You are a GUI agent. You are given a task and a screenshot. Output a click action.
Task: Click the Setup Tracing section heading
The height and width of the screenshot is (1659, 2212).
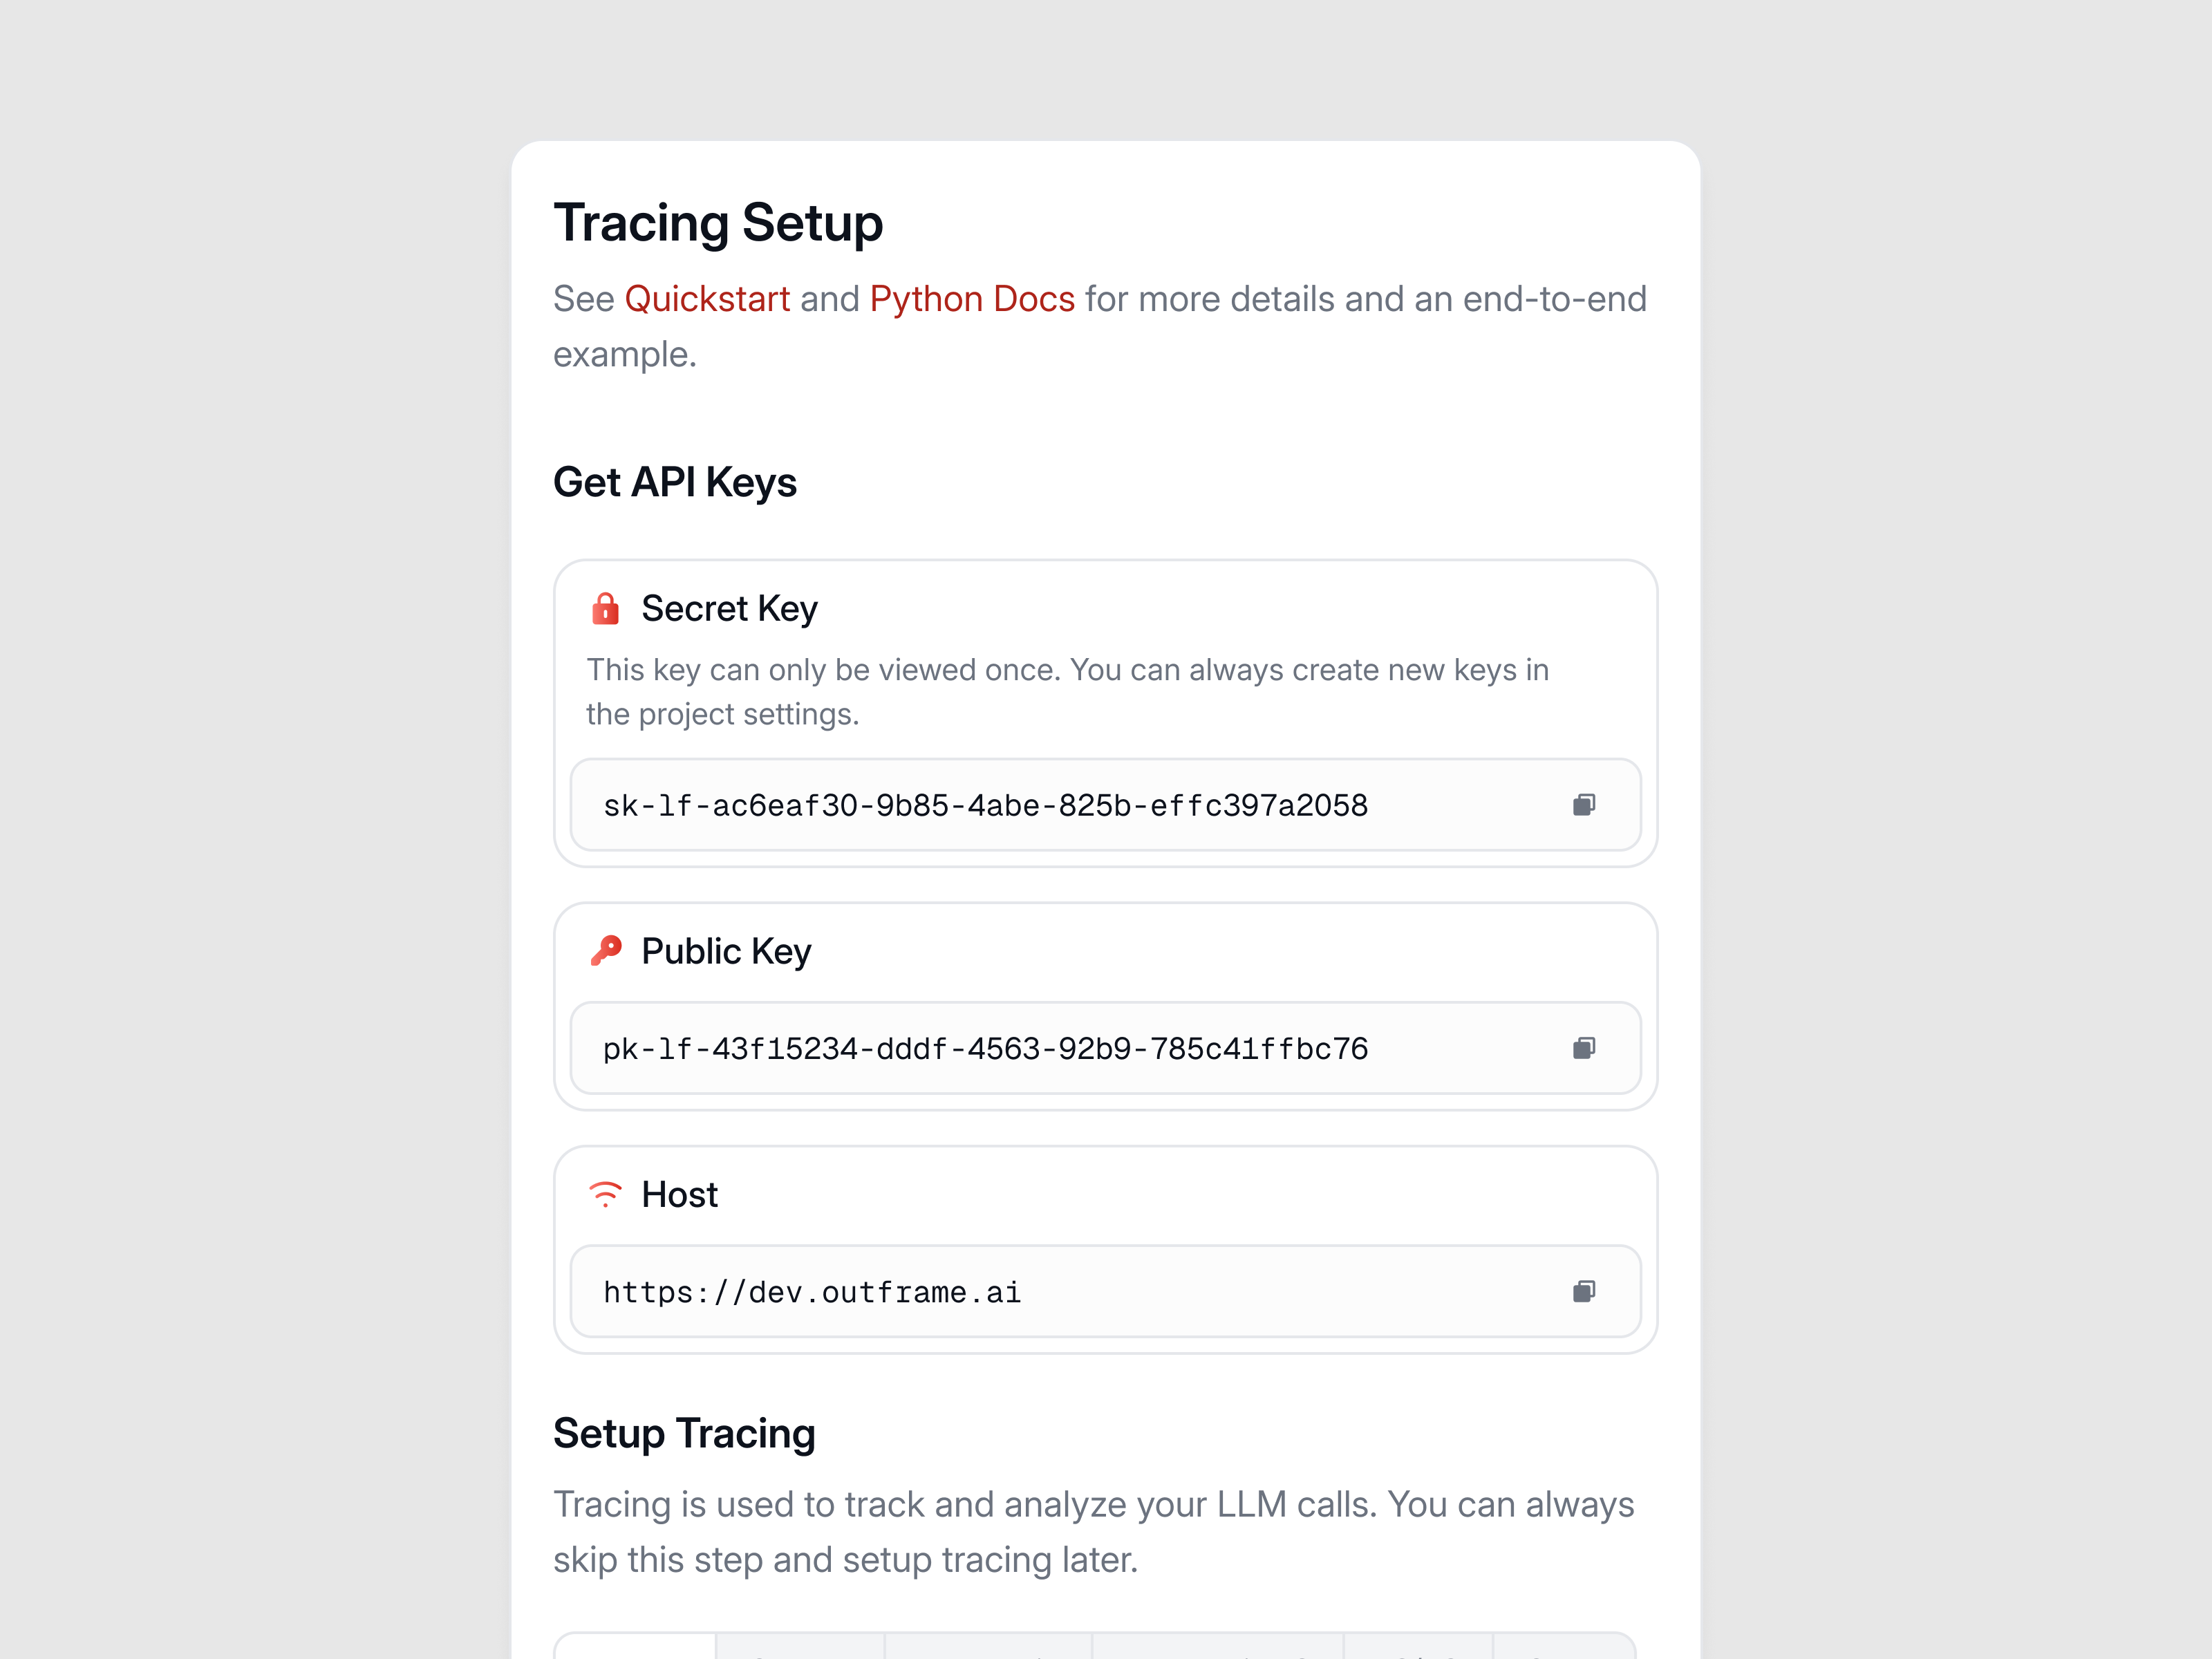click(x=684, y=1432)
